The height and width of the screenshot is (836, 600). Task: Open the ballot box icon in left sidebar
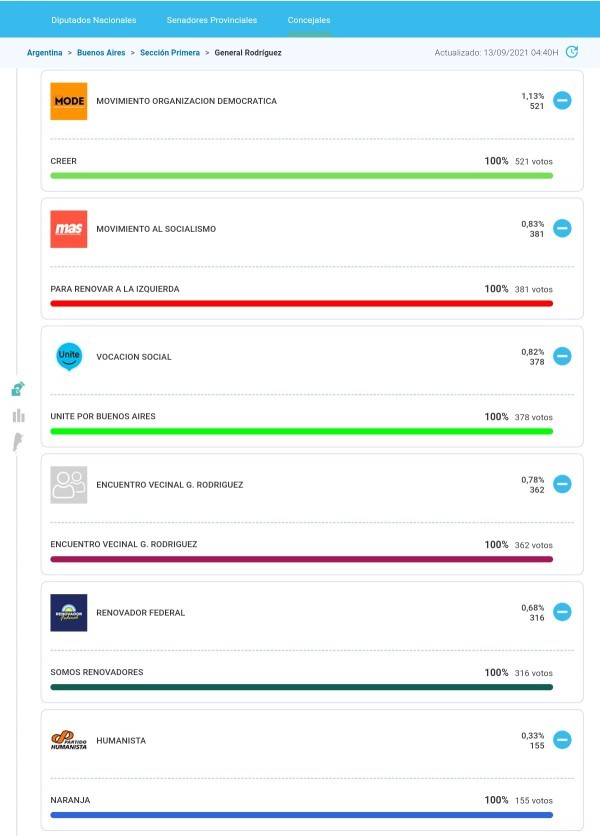click(x=18, y=389)
